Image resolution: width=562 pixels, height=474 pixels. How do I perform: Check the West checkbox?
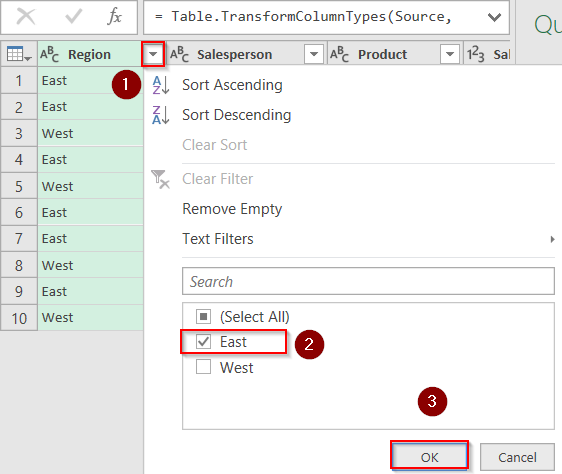[203, 367]
